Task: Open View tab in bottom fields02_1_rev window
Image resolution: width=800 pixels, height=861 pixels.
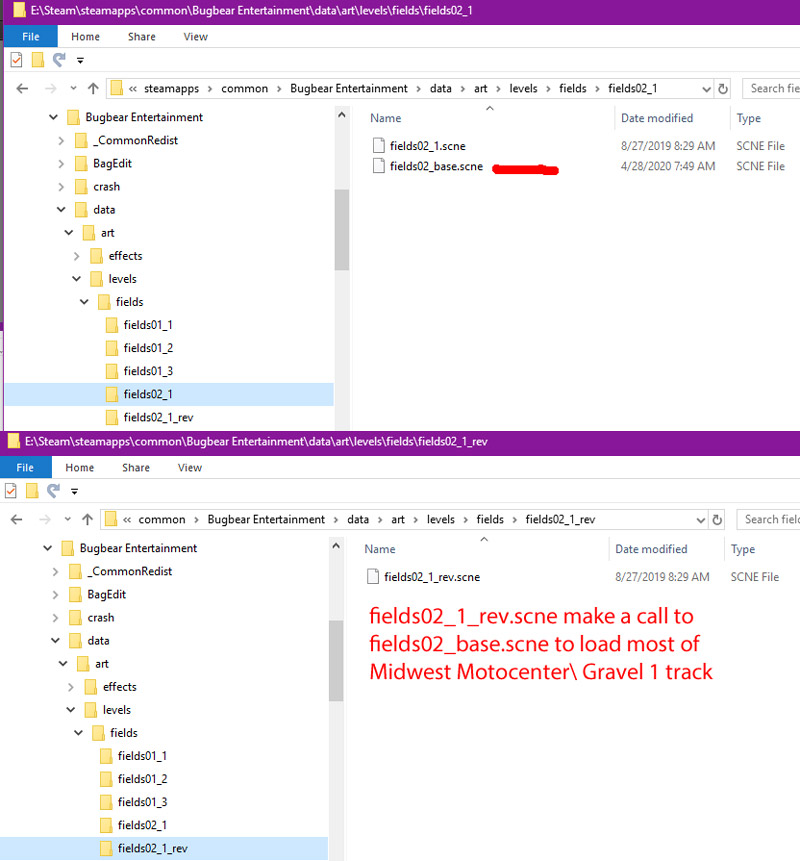Action: (x=189, y=468)
